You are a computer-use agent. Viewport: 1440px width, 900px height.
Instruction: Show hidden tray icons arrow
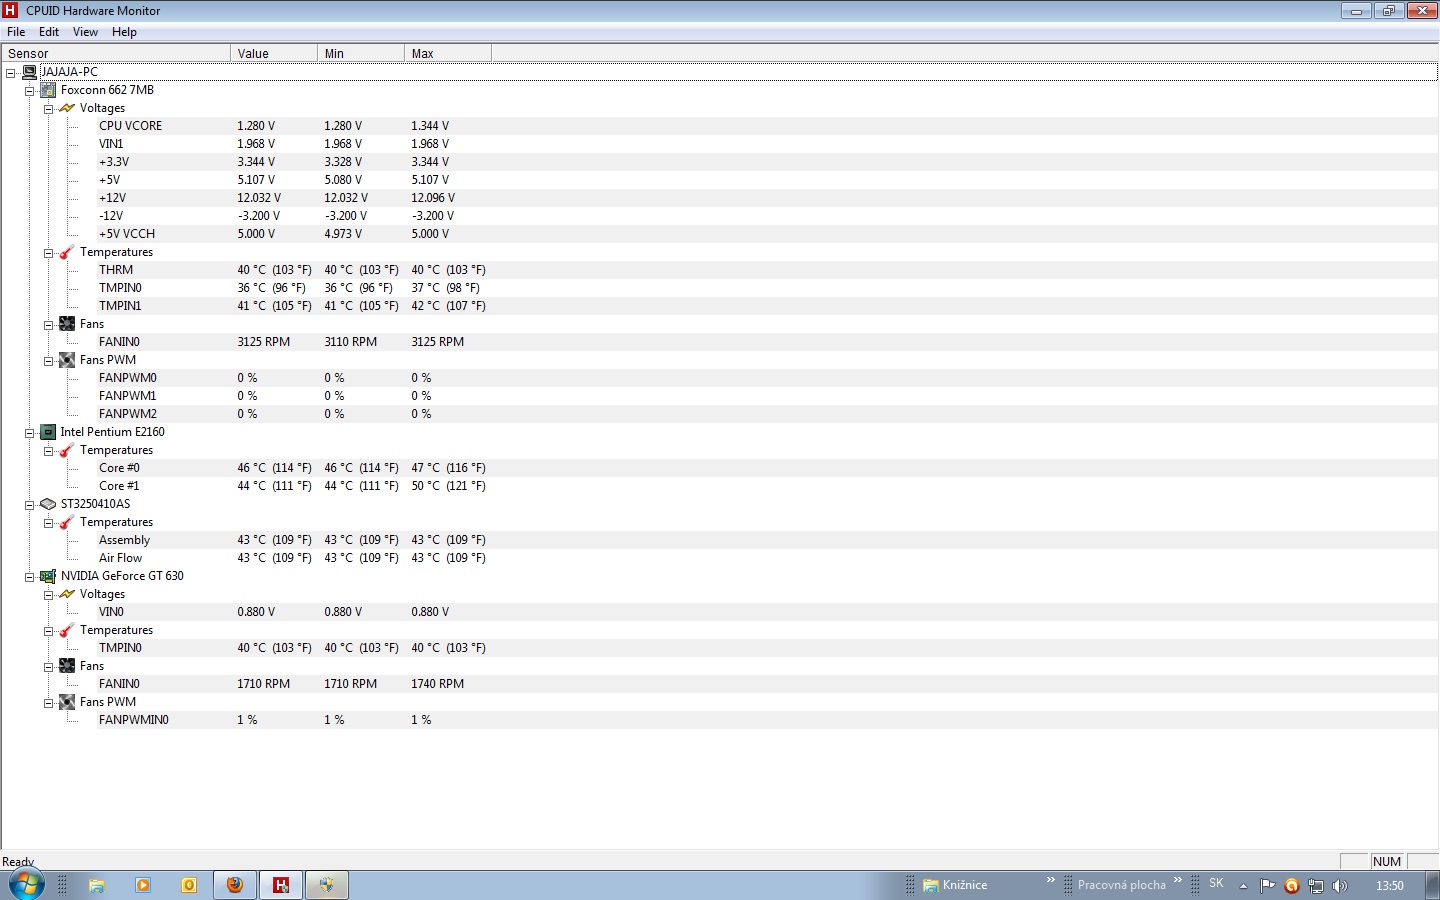pyautogui.click(x=1243, y=886)
